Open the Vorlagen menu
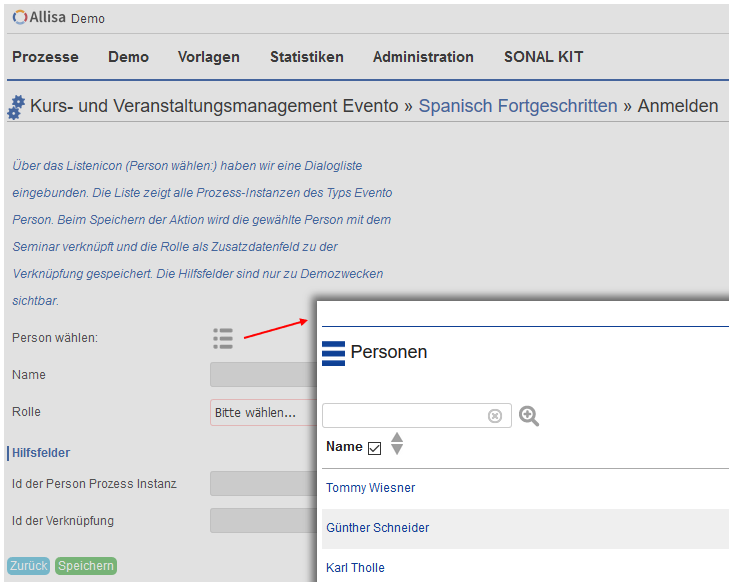 pos(209,57)
